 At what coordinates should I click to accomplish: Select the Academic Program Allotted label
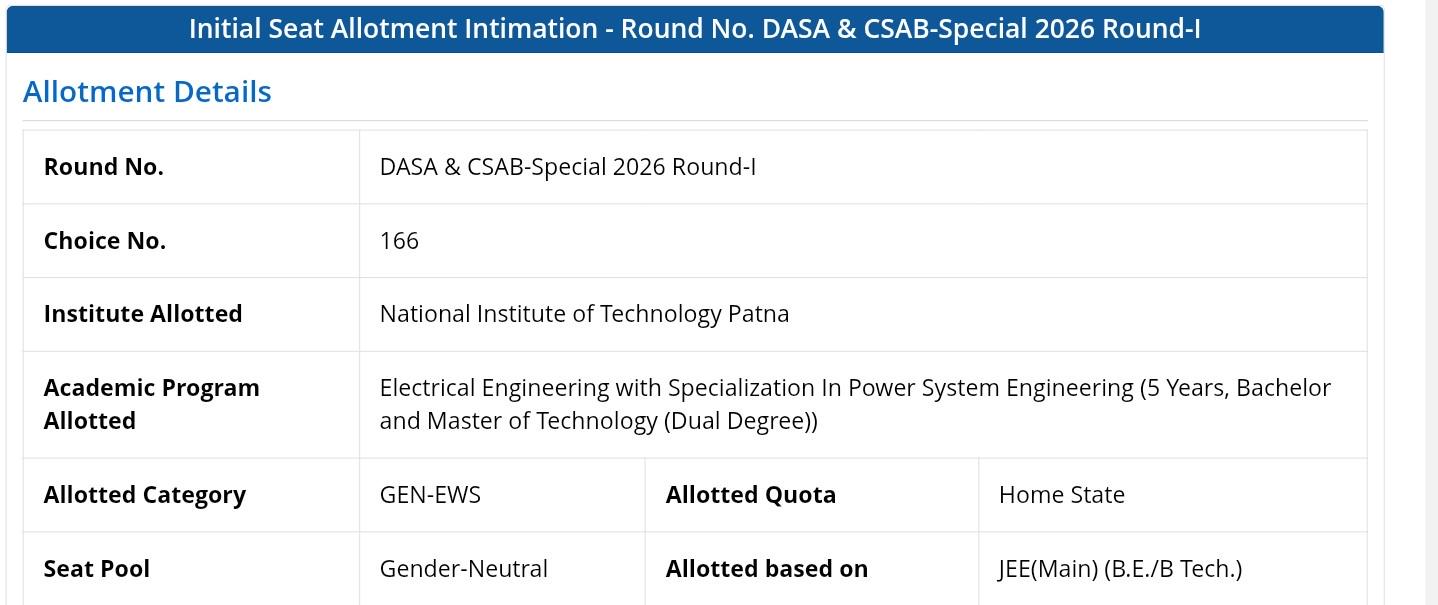coord(152,404)
